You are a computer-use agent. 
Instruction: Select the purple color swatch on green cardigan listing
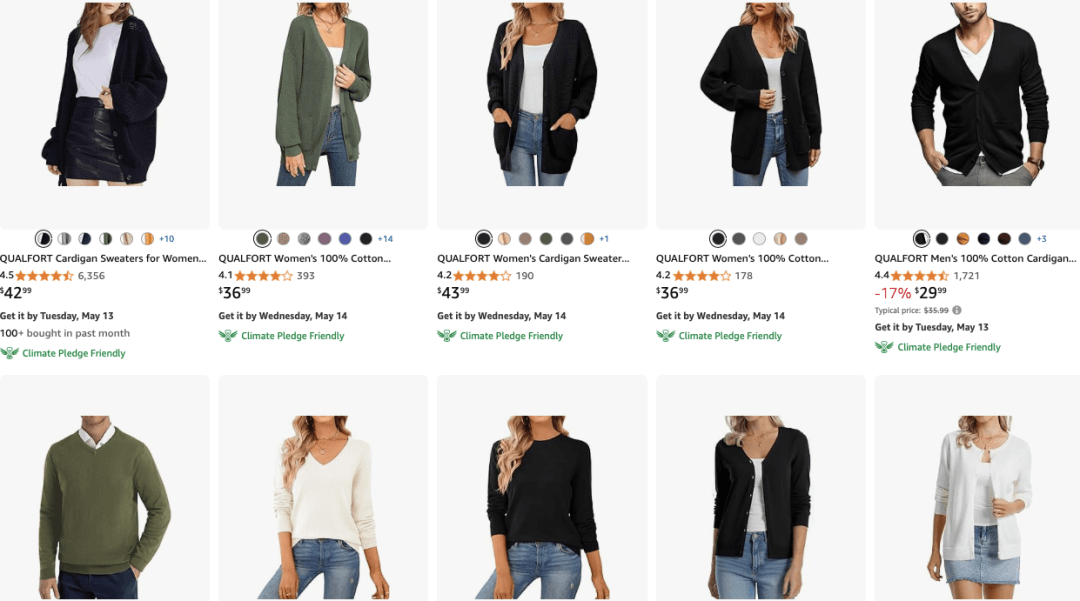324,239
